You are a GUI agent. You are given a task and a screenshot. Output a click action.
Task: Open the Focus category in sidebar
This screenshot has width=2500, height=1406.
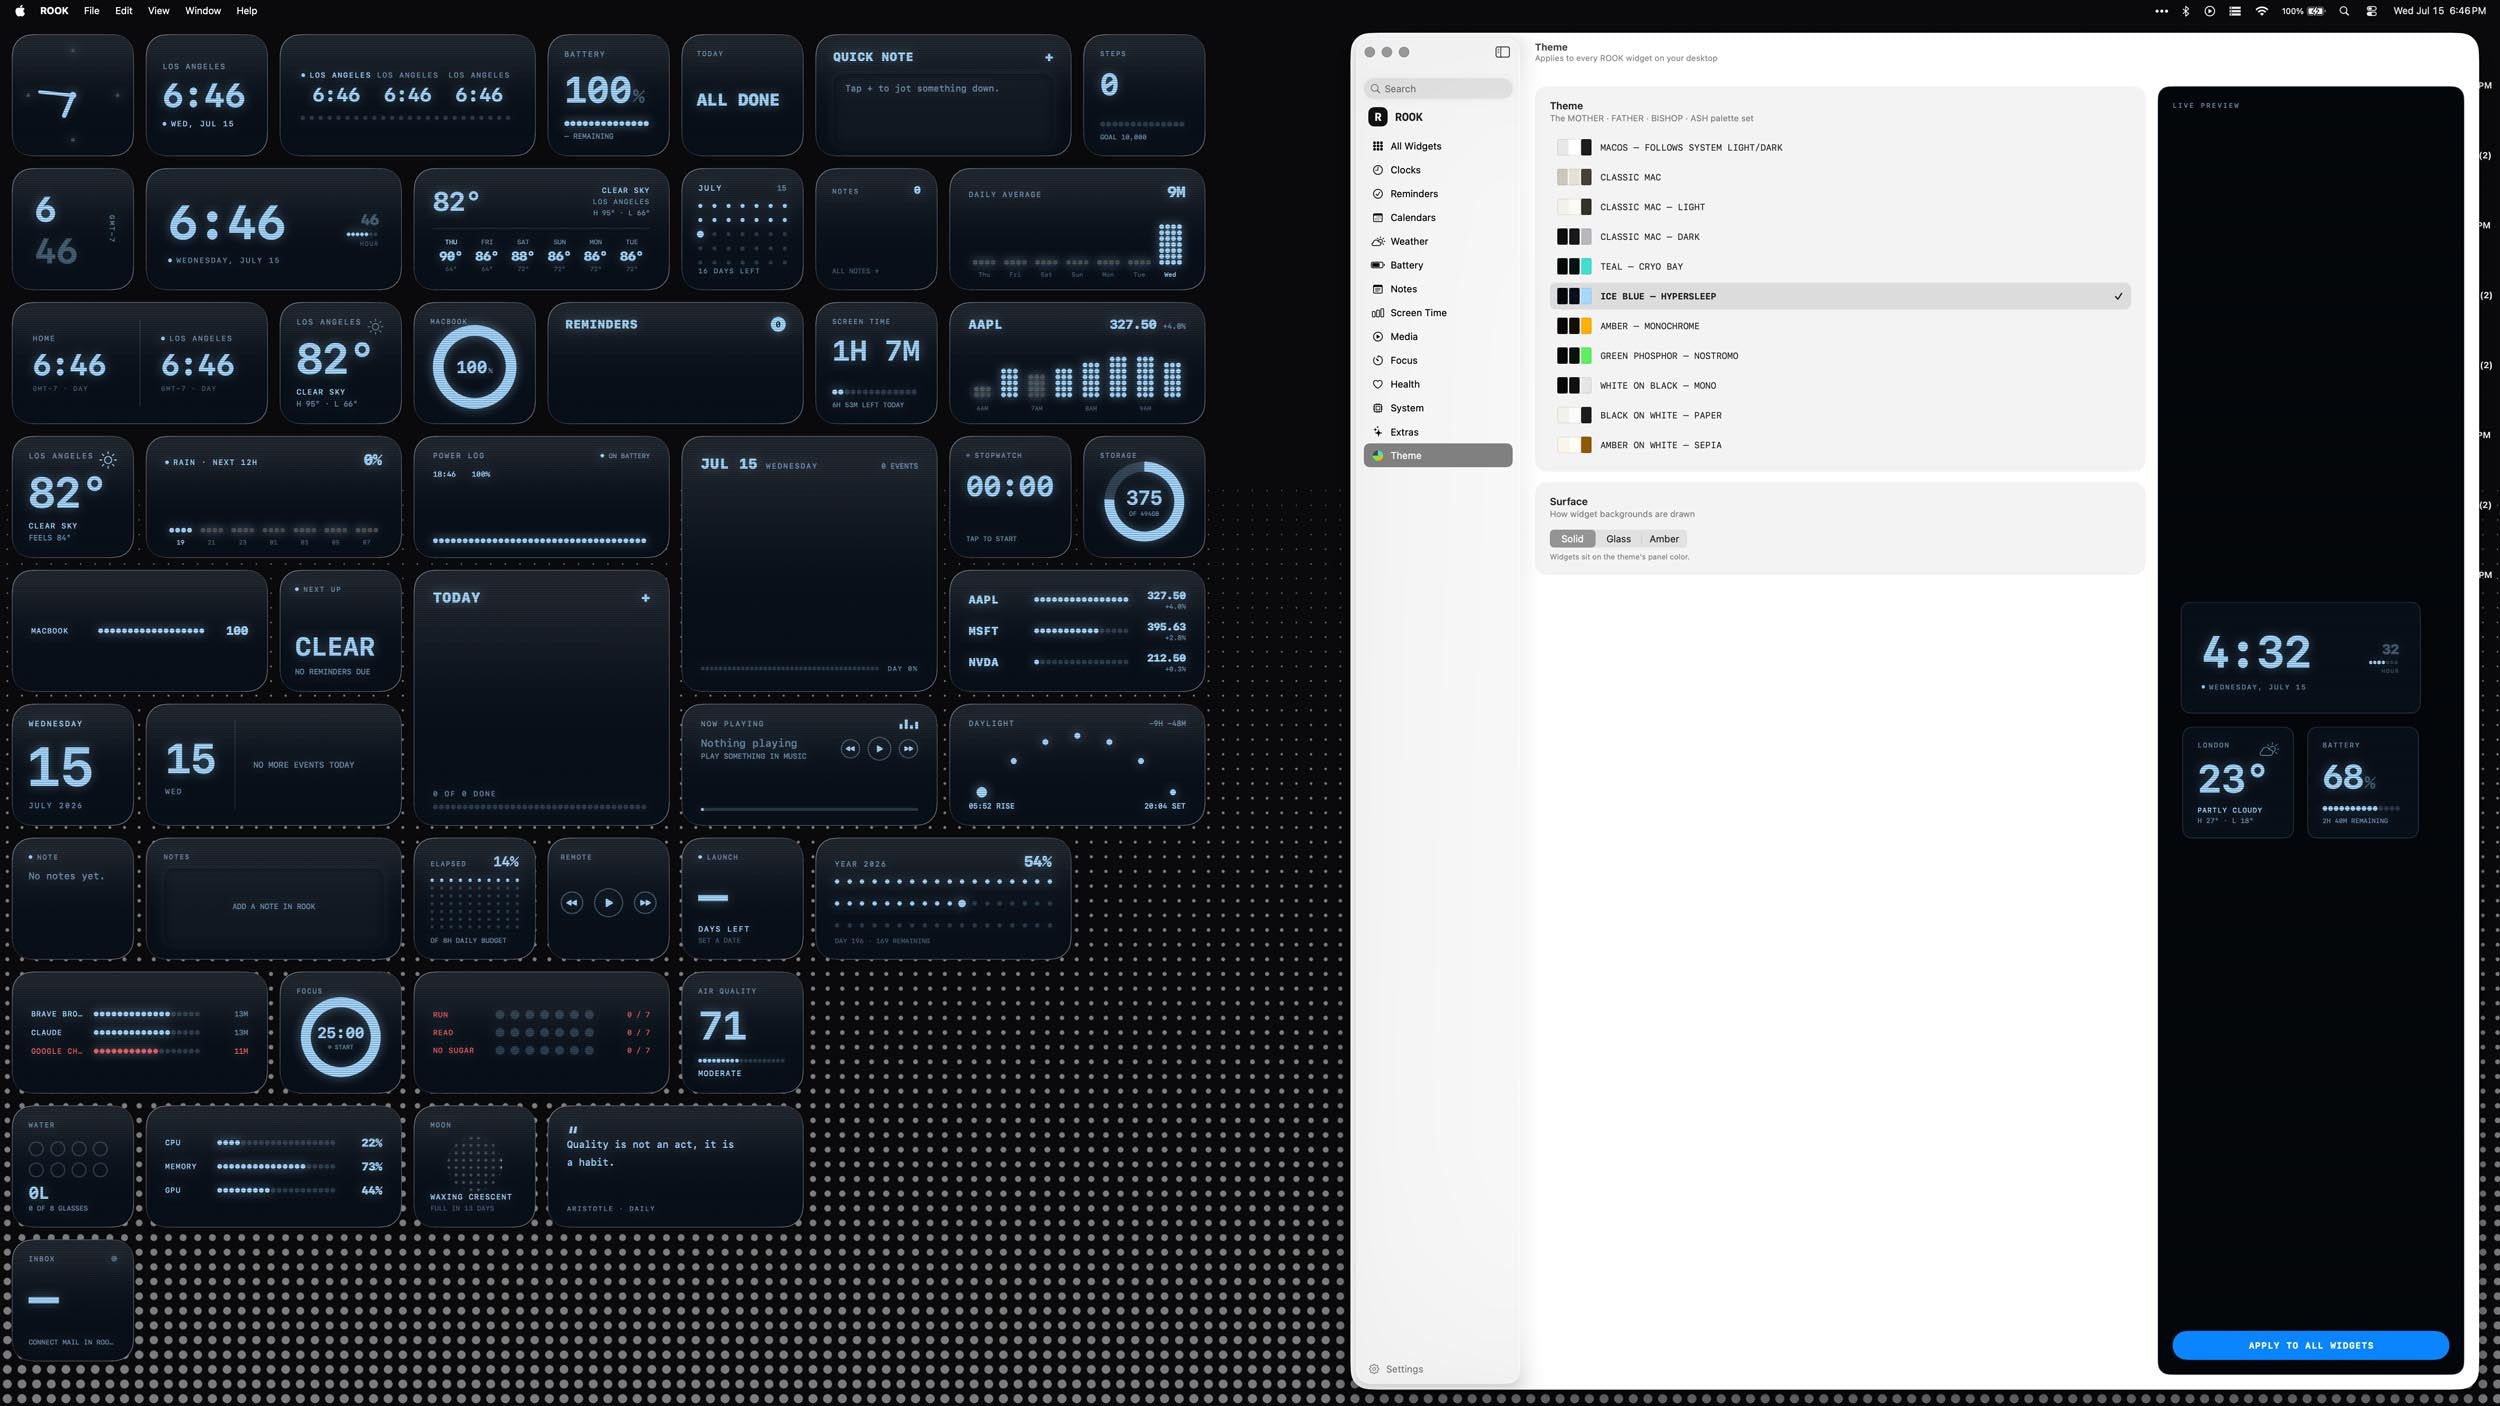(1437, 361)
